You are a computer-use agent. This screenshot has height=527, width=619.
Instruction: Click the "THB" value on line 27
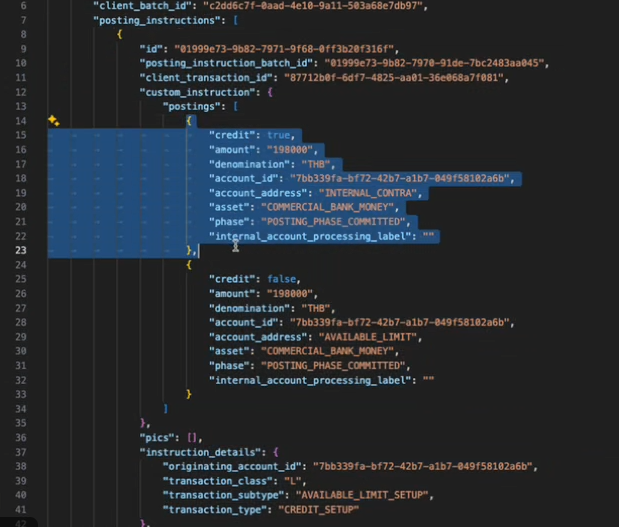tap(316, 308)
